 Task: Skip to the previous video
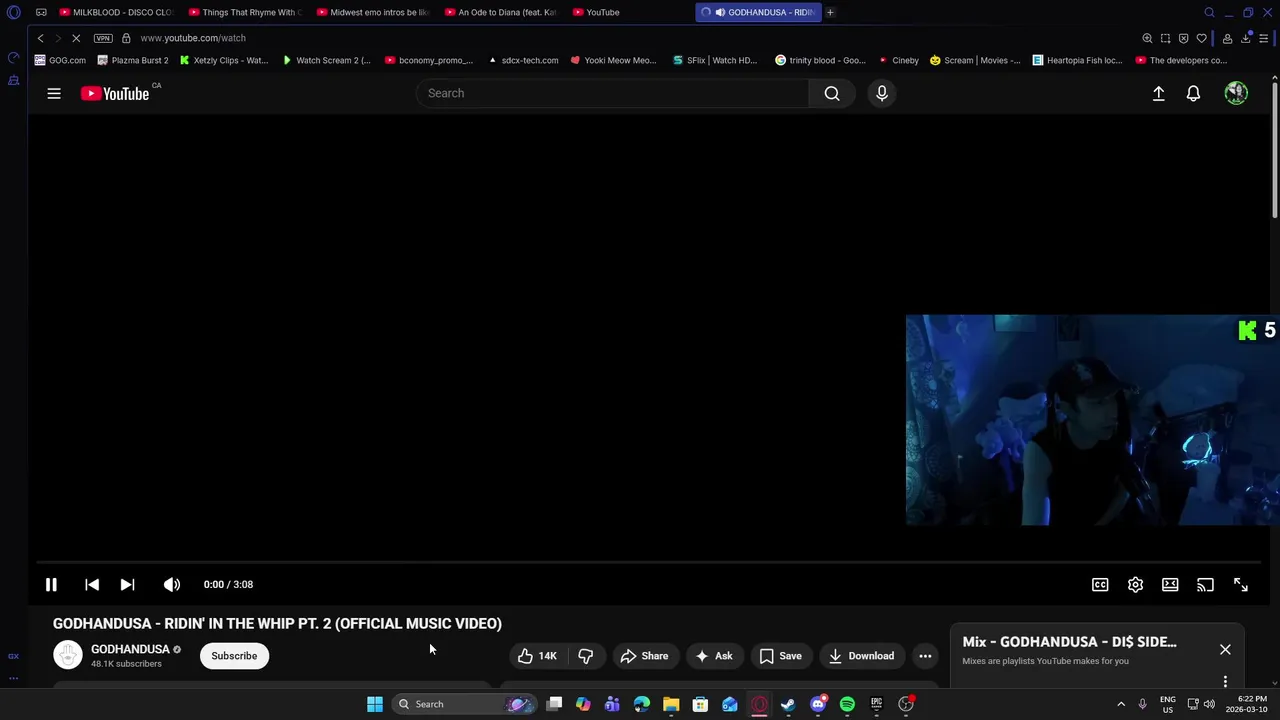tap(92, 585)
